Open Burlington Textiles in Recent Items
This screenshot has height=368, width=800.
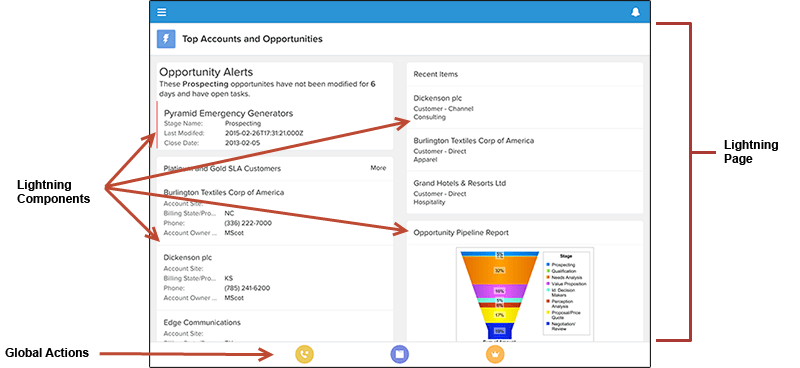pos(473,140)
